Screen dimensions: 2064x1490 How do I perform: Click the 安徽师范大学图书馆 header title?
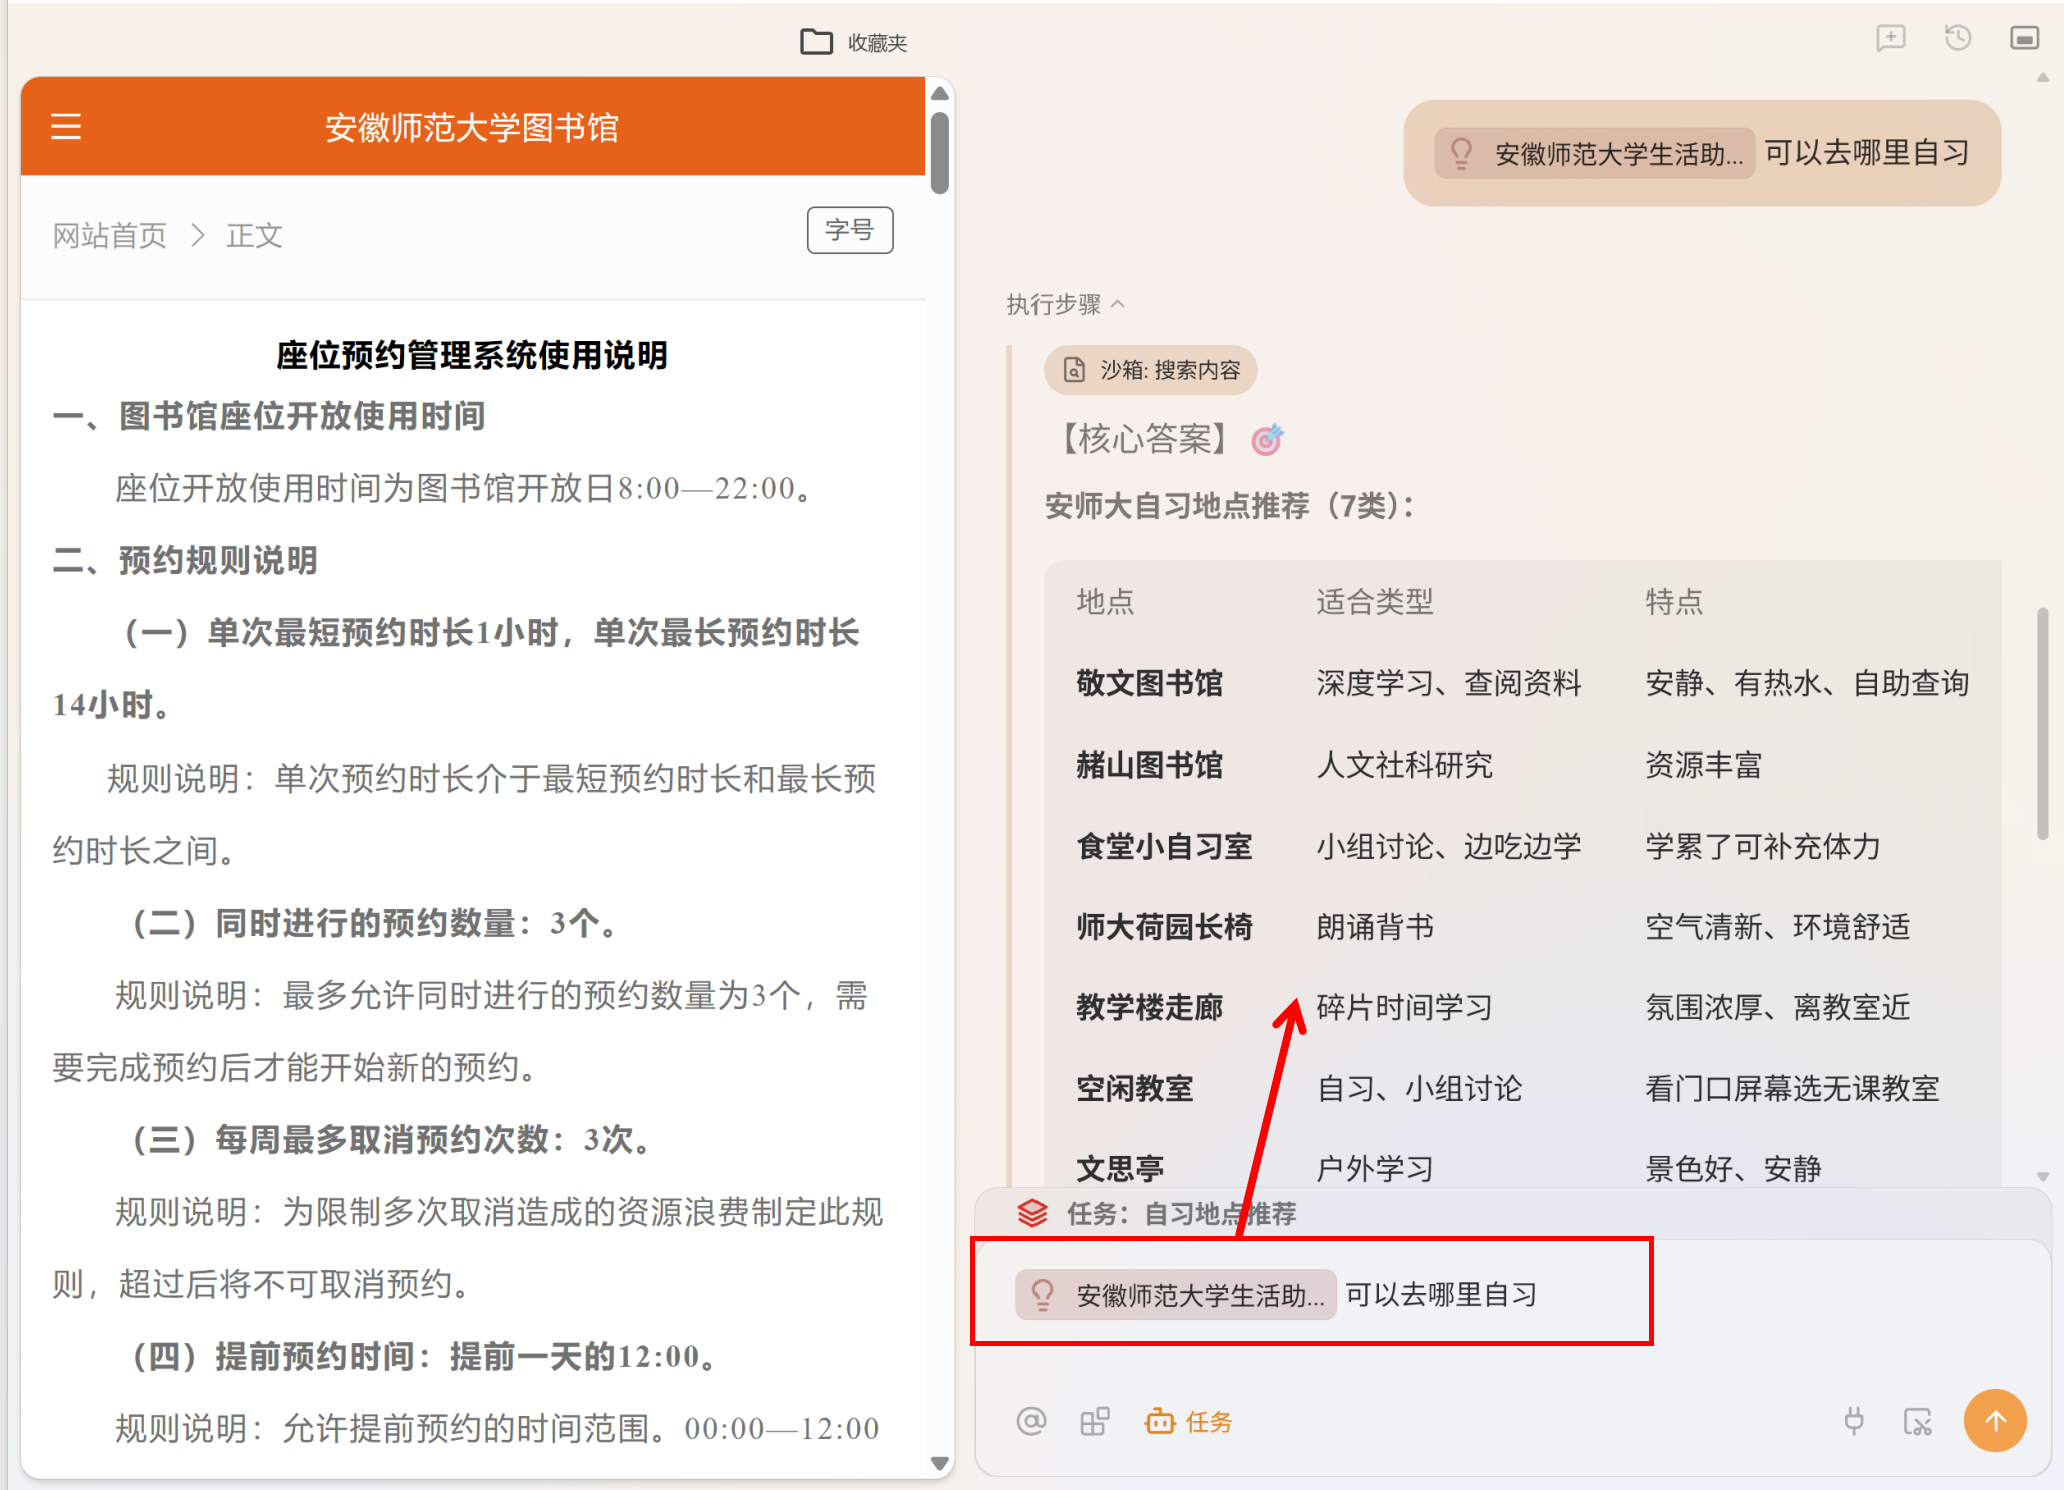point(472,128)
